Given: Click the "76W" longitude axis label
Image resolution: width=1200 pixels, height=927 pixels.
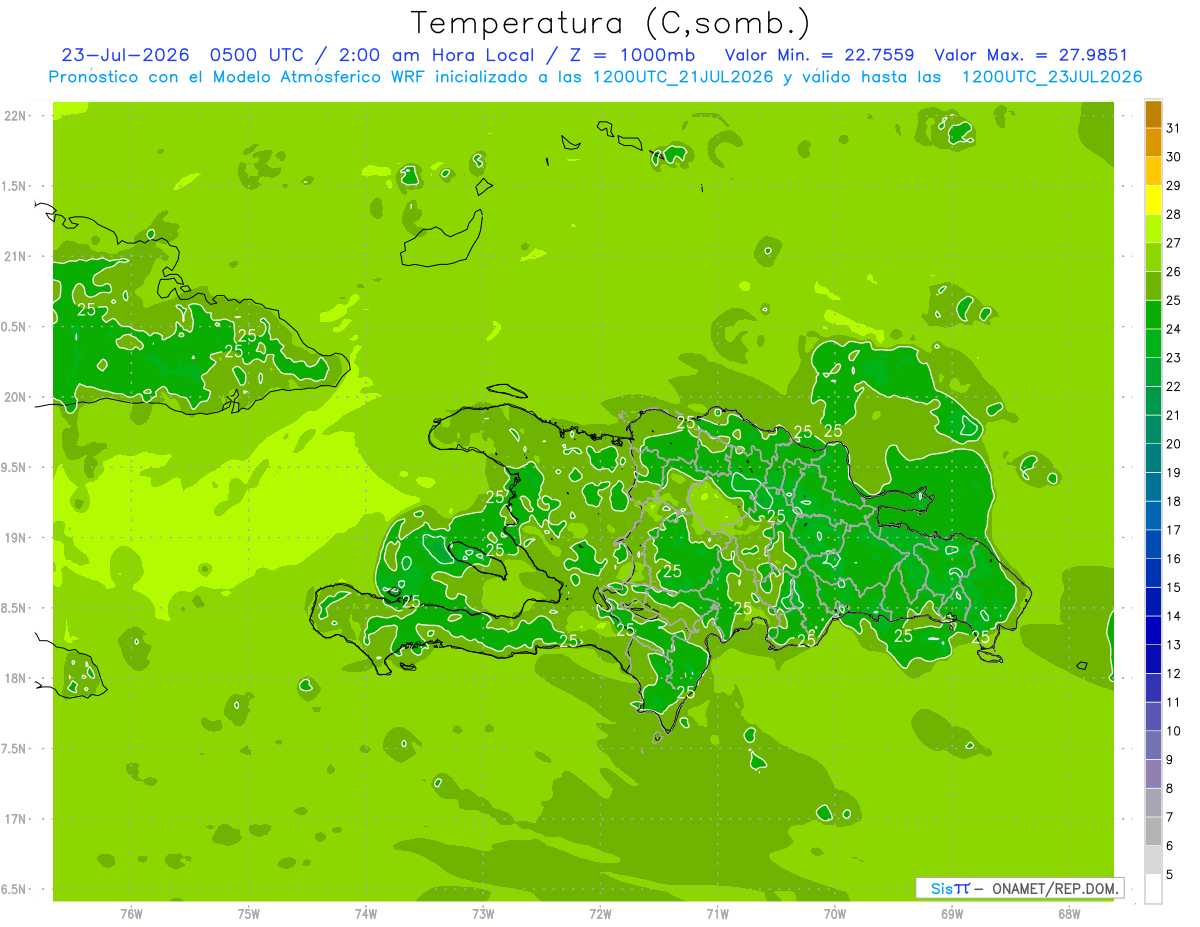Looking at the screenshot, I should tap(131, 914).
